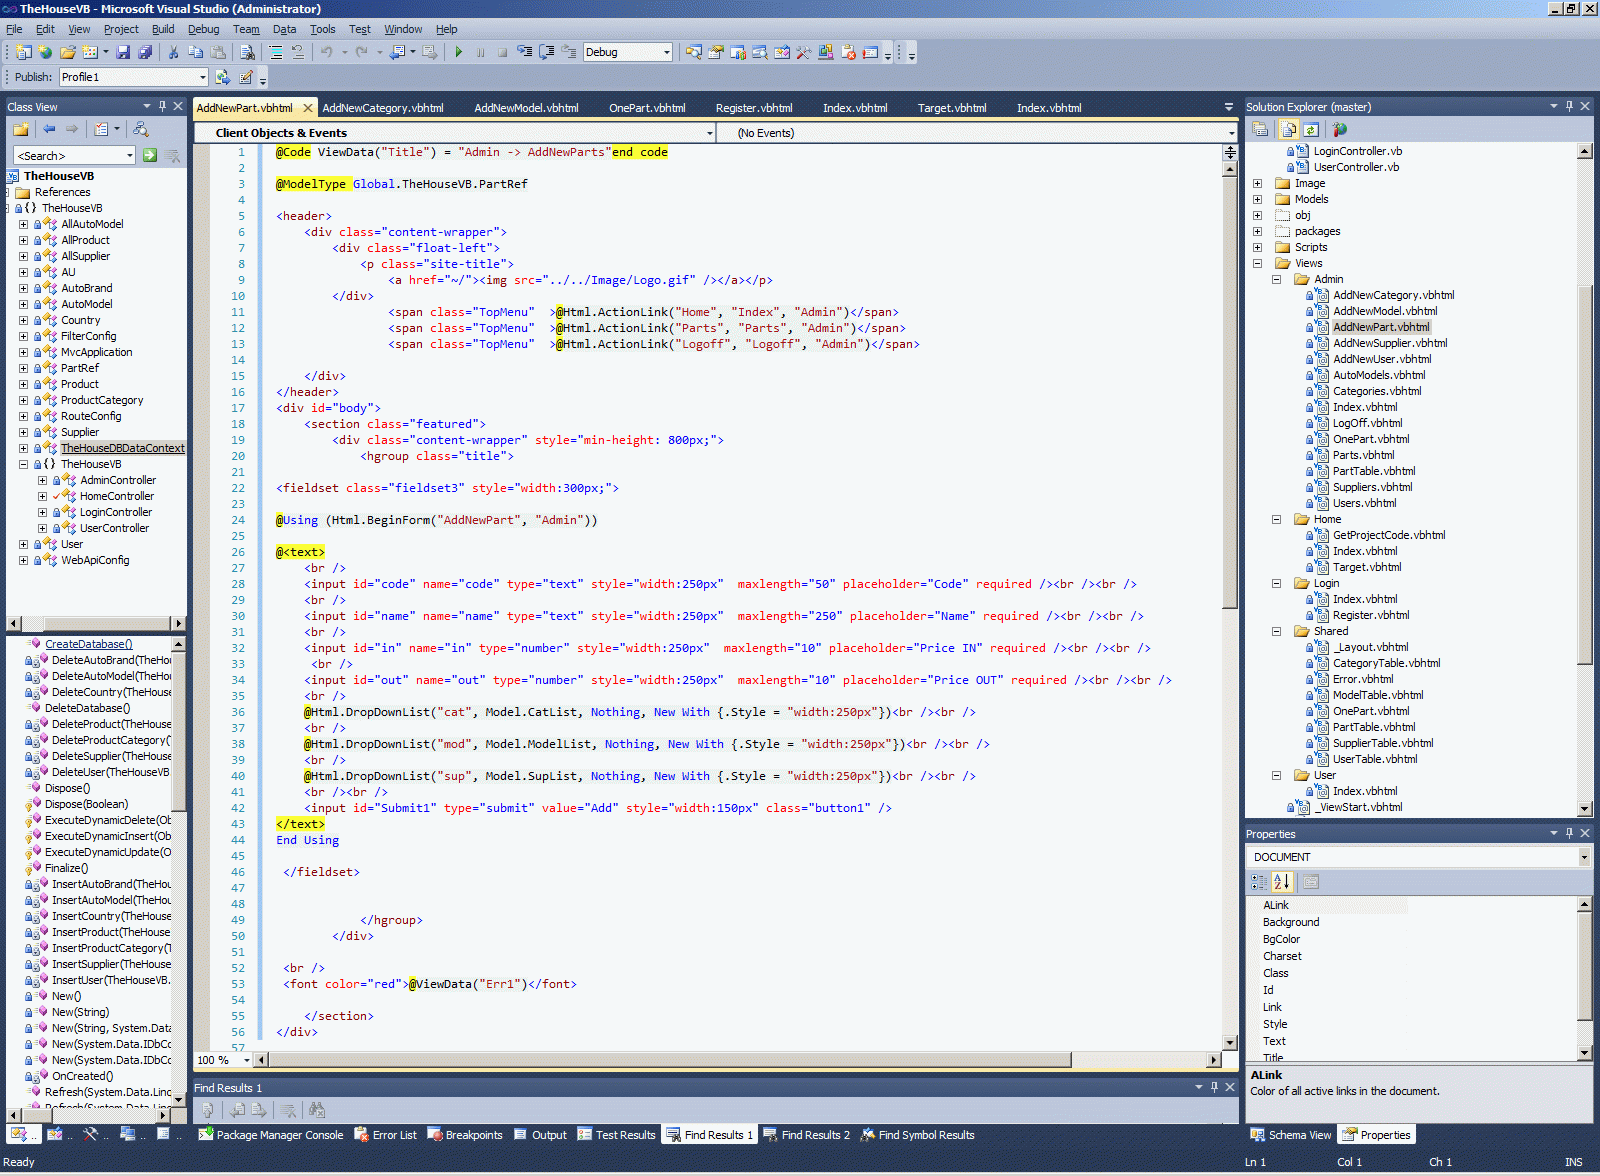Toggle auto-hide pin on Class View panel
This screenshot has height=1176, width=1600.
[162, 106]
